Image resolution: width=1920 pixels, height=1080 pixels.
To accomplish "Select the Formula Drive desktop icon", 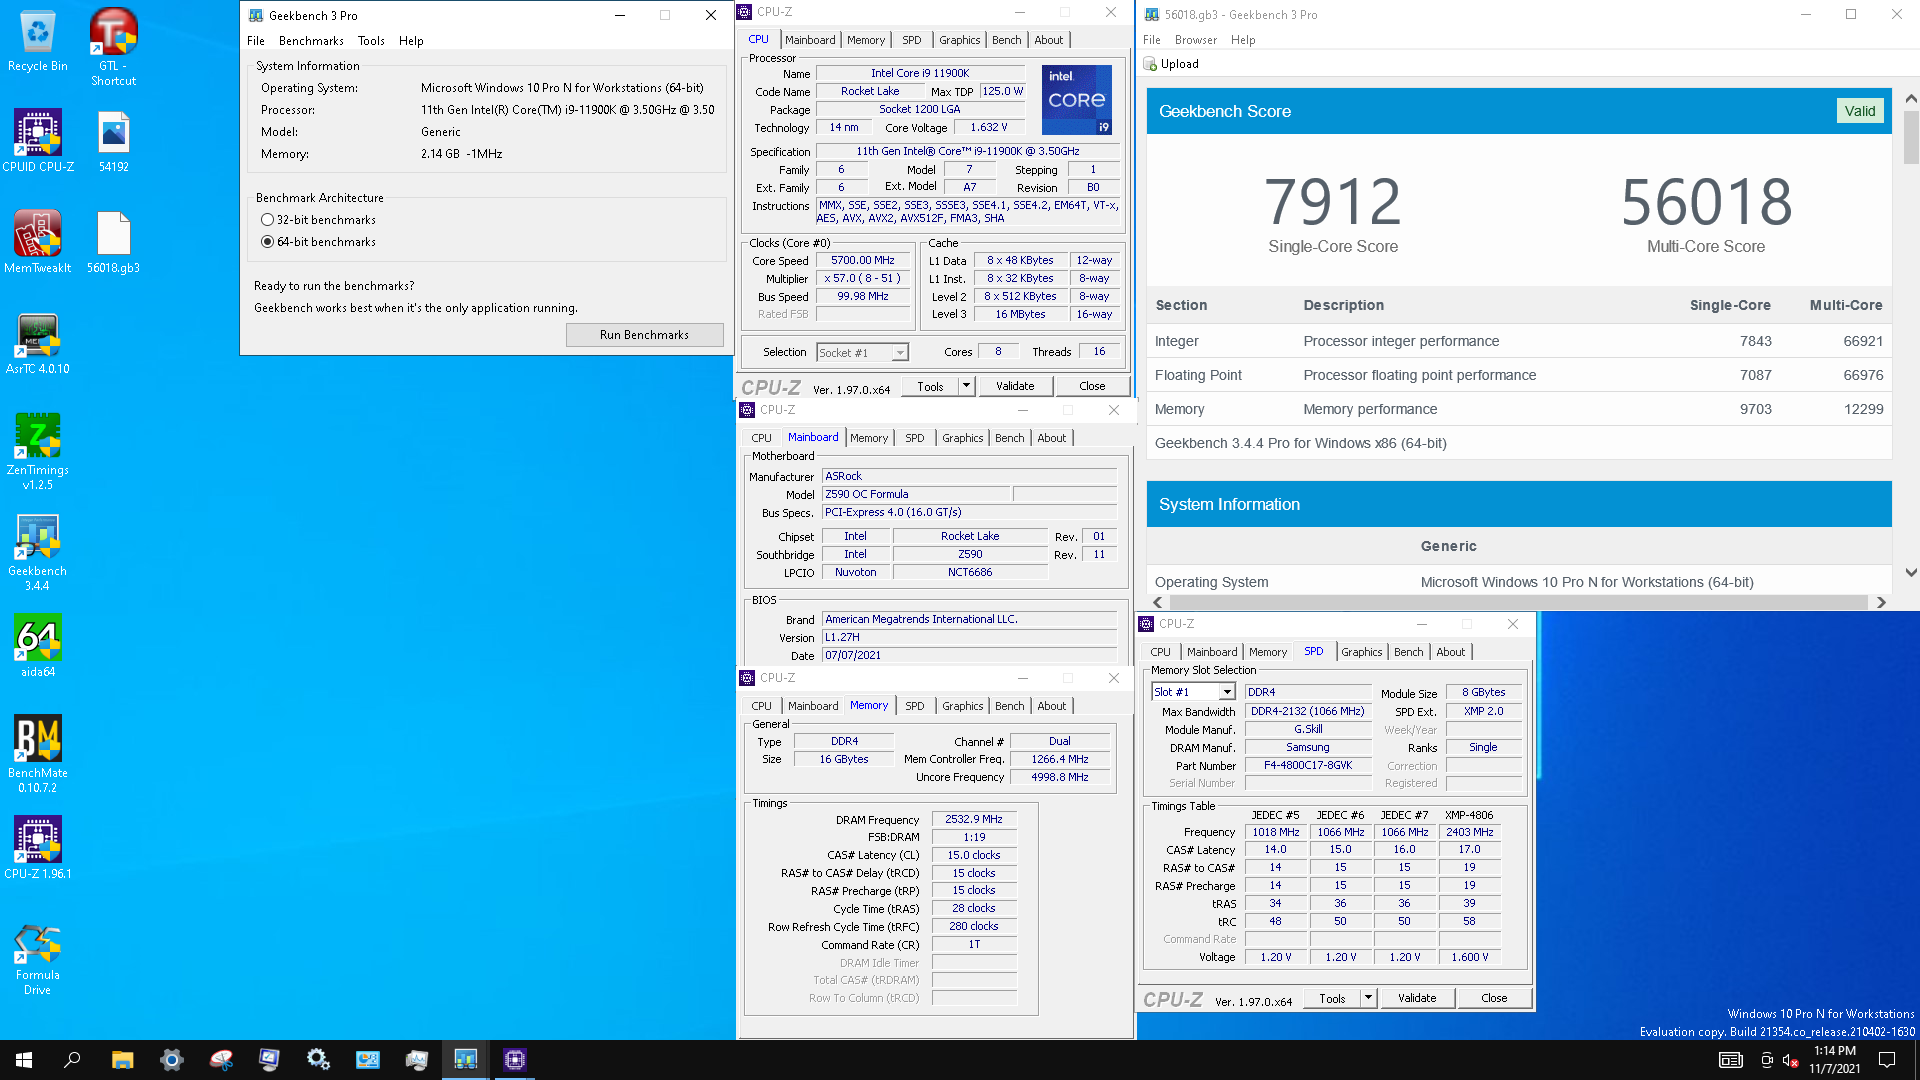I will 38,960.
